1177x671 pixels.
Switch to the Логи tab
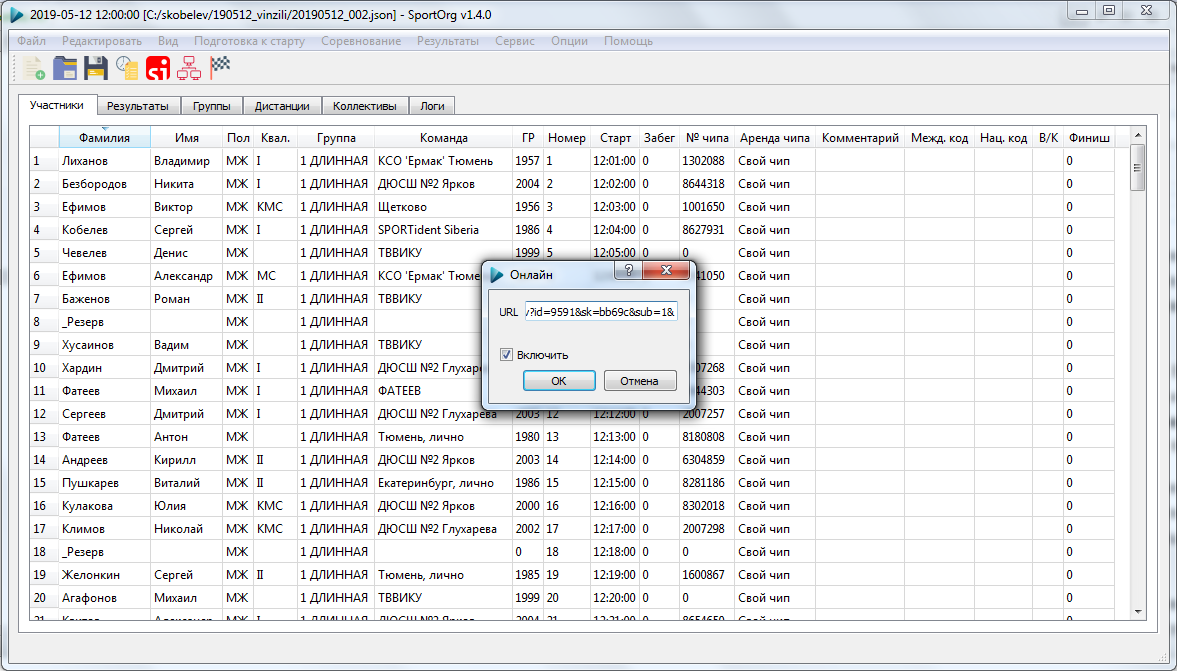point(432,107)
